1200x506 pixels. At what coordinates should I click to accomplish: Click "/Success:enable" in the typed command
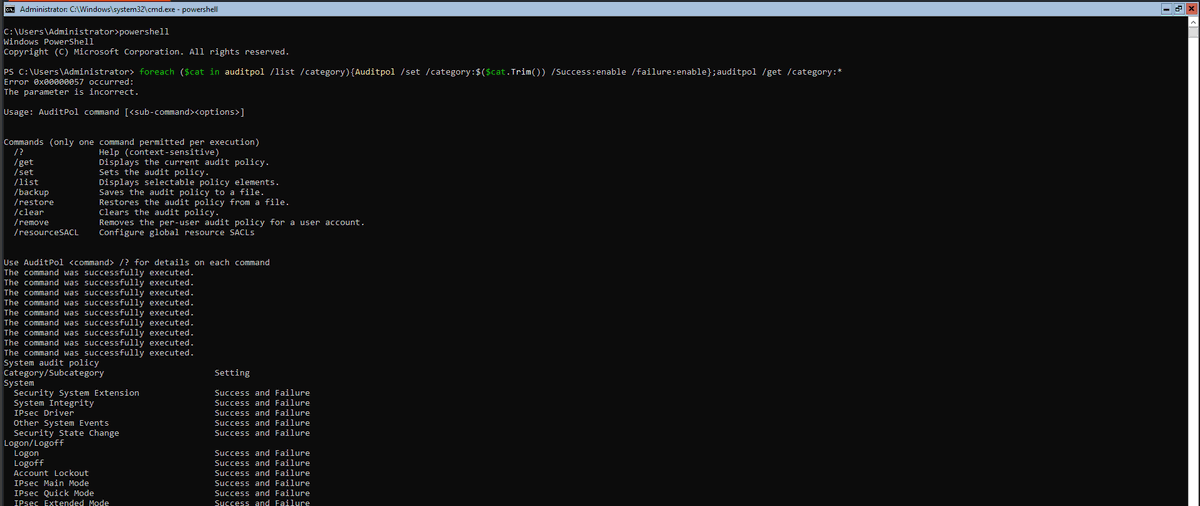589,72
